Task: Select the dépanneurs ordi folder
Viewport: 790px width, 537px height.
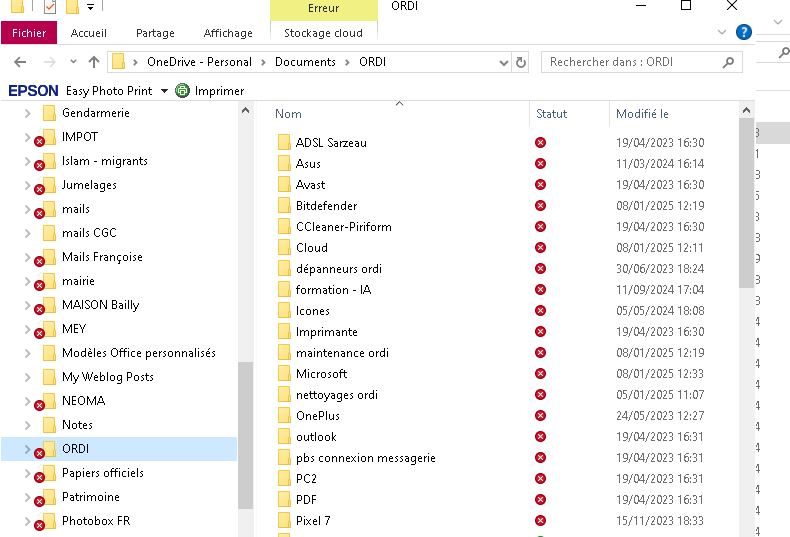Action: coord(339,269)
